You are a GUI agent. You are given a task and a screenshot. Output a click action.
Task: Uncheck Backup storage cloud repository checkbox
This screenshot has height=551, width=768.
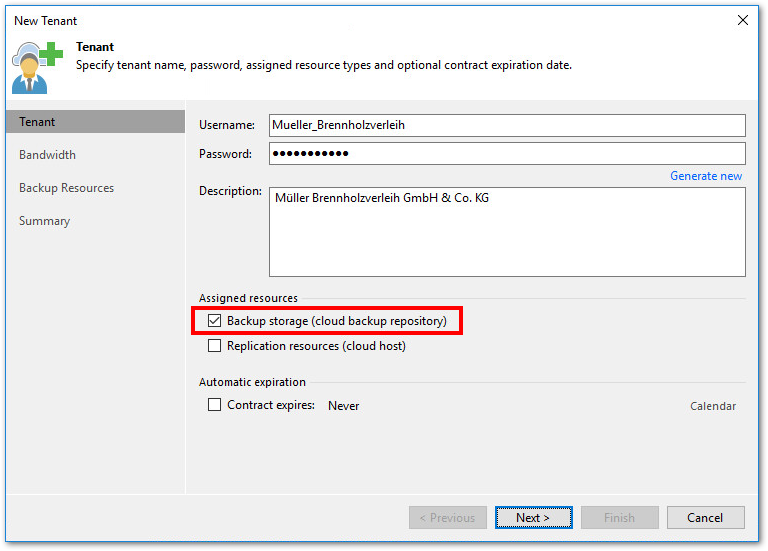[215, 321]
